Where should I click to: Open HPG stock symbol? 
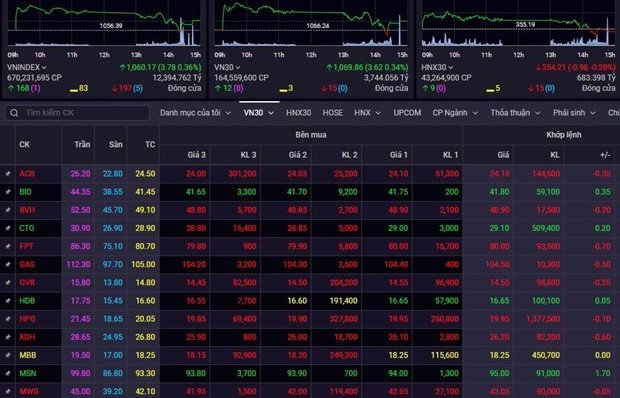27,319
